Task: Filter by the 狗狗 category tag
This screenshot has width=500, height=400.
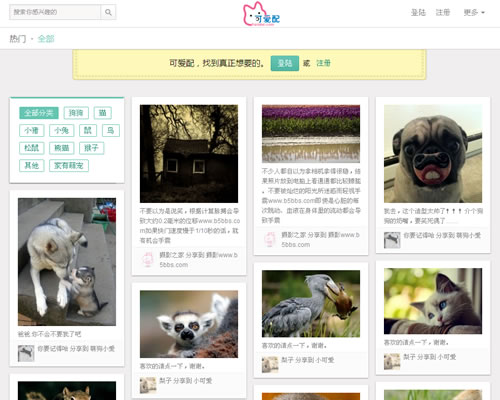Action: coord(76,113)
